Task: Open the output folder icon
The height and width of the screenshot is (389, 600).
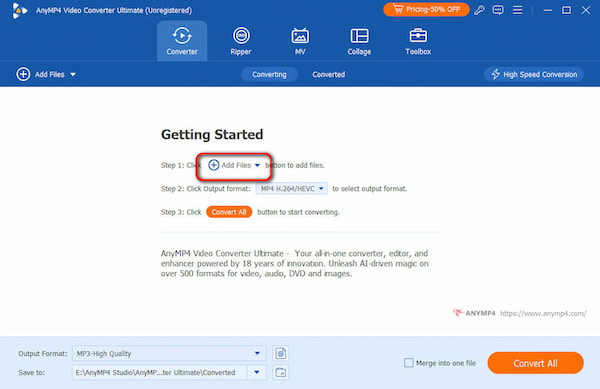Action: pyautogui.click(x=280, y=372)
